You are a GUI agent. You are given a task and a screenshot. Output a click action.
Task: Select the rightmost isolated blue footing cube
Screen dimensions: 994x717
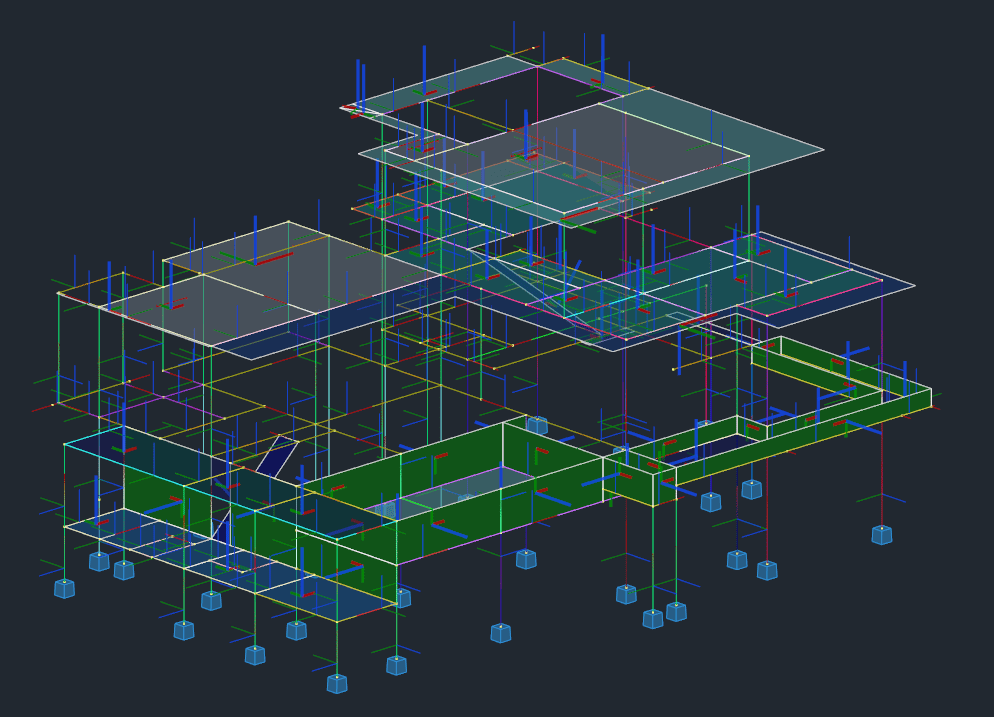pos(882,535)
